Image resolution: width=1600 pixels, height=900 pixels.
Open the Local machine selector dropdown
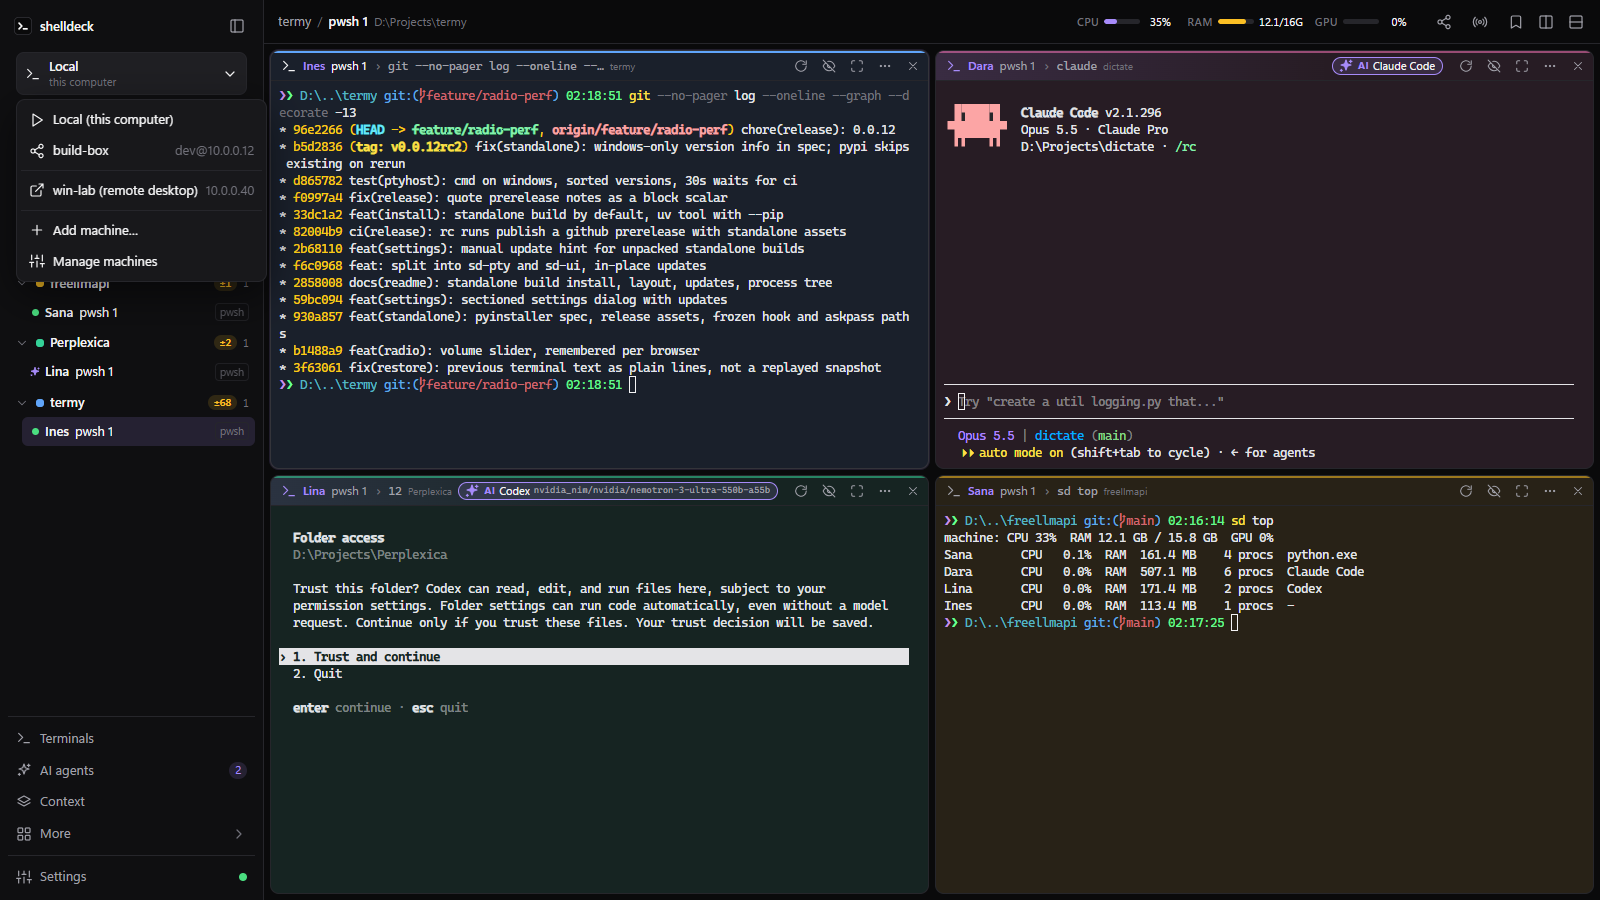coord(131,74)
